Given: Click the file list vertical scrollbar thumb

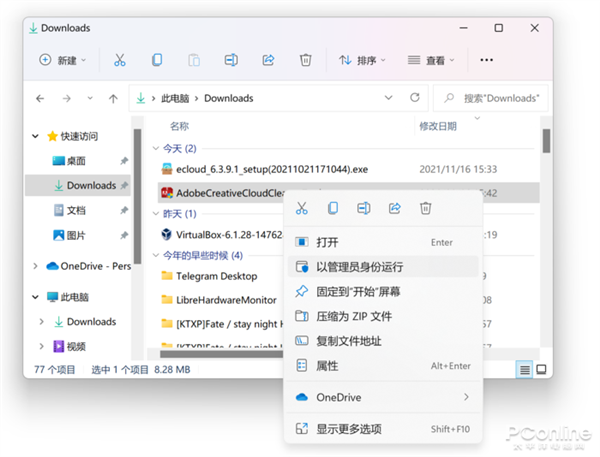Looking at the screenshot, I should pos(546,141).
